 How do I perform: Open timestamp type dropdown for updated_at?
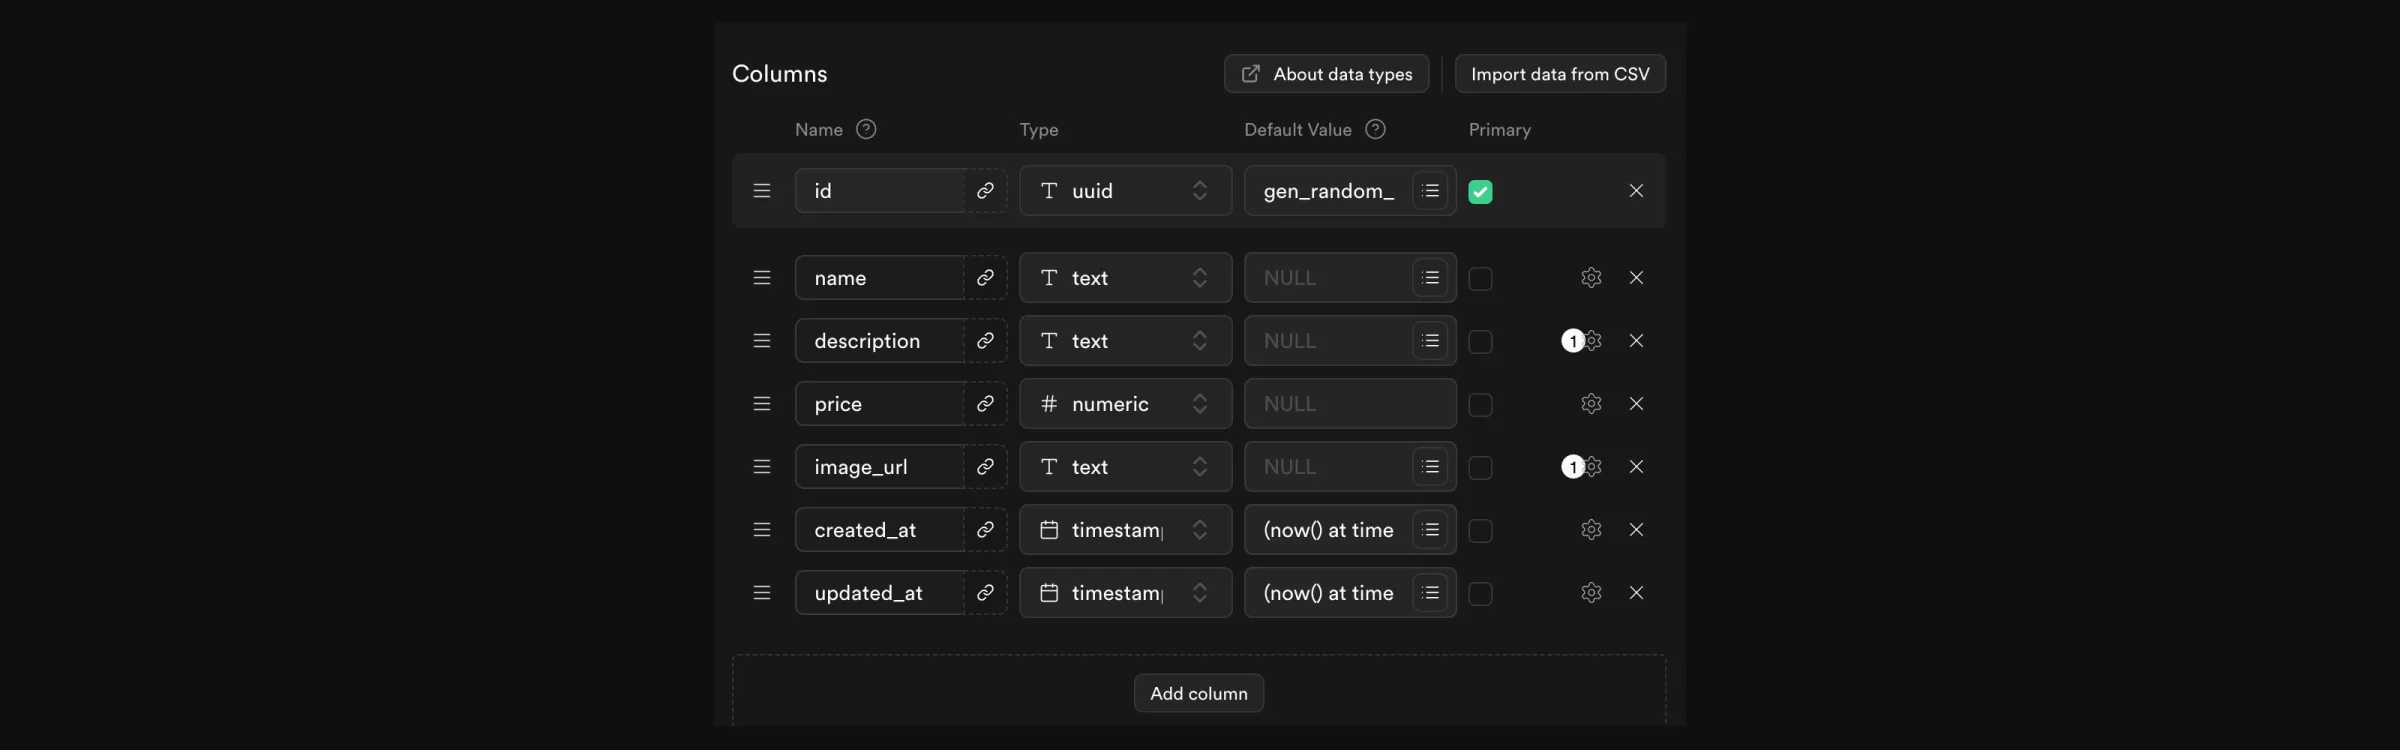(1126, 593)
